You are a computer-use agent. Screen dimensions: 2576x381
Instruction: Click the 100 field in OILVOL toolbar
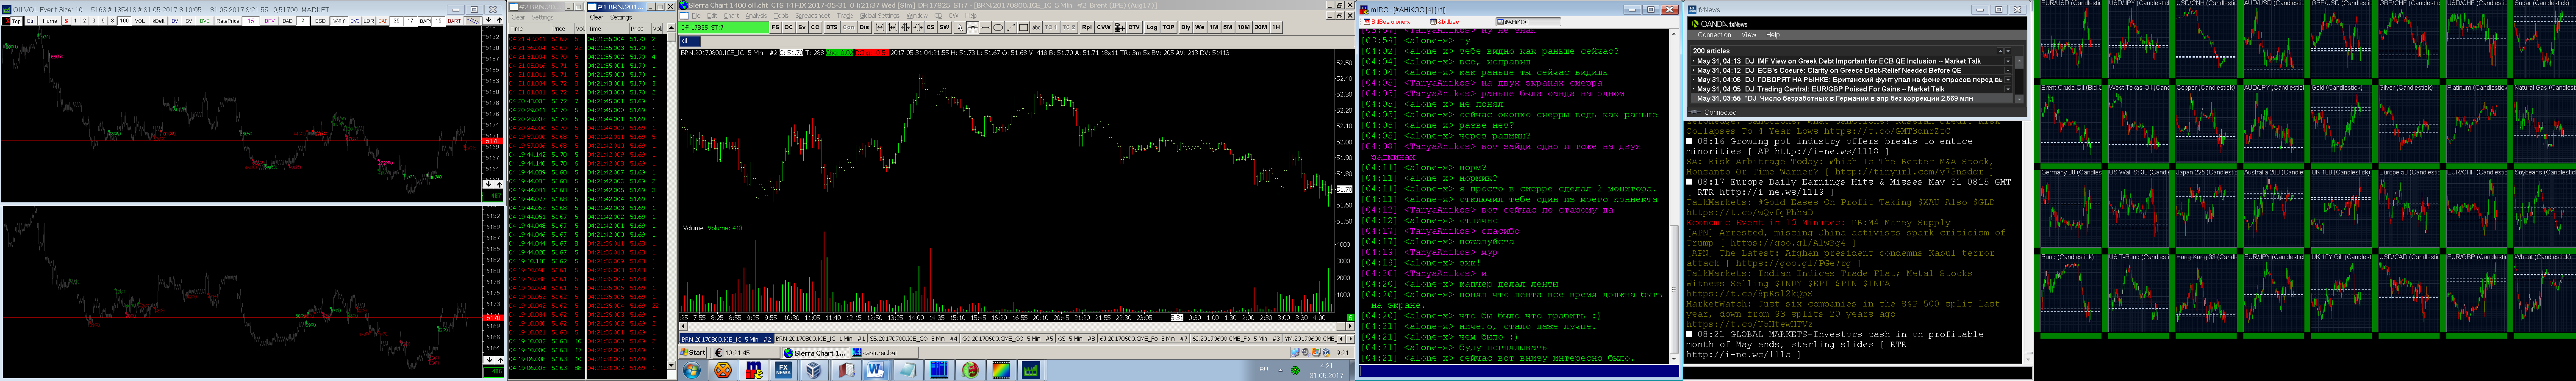click(124, 21)
